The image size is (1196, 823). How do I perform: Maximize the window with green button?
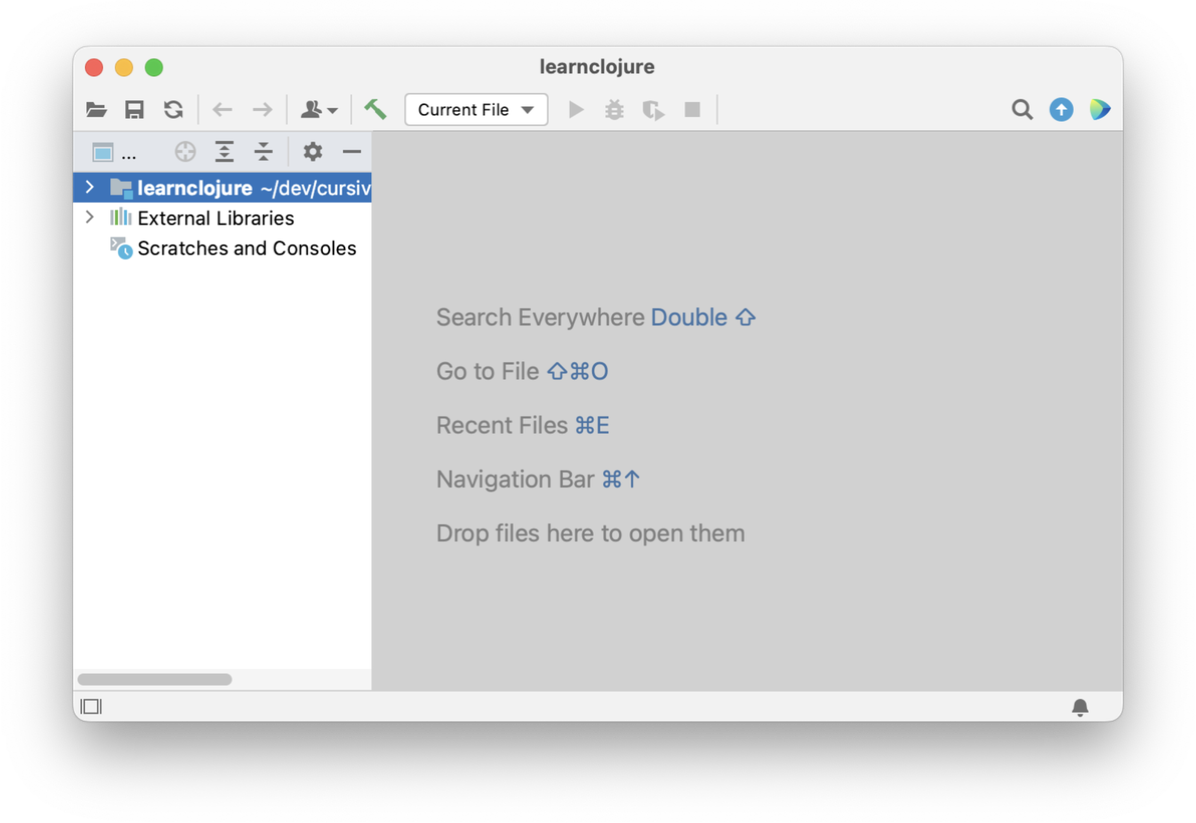tap(154, 67)
